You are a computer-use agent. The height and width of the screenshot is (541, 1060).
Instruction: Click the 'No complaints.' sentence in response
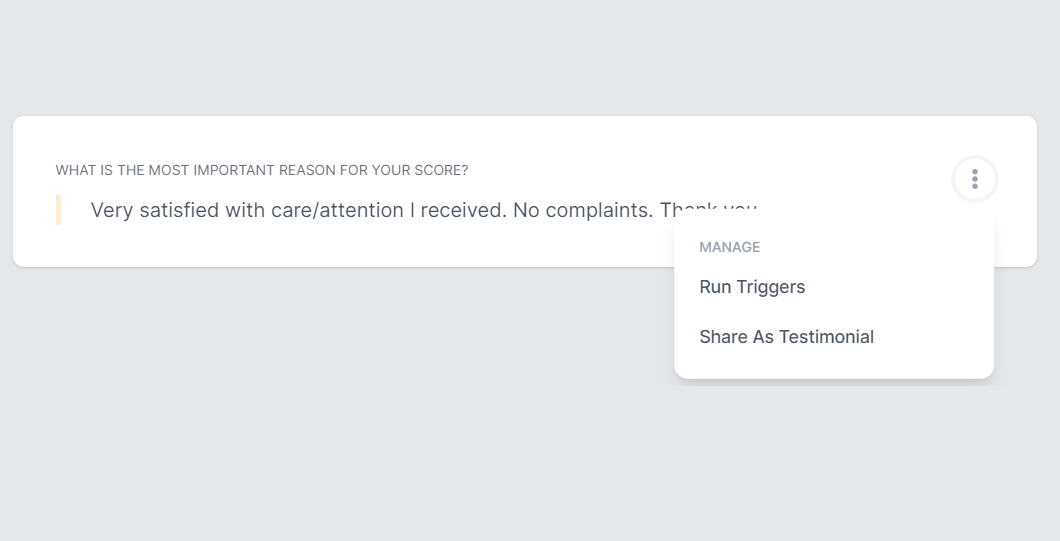tap(583, 210)
